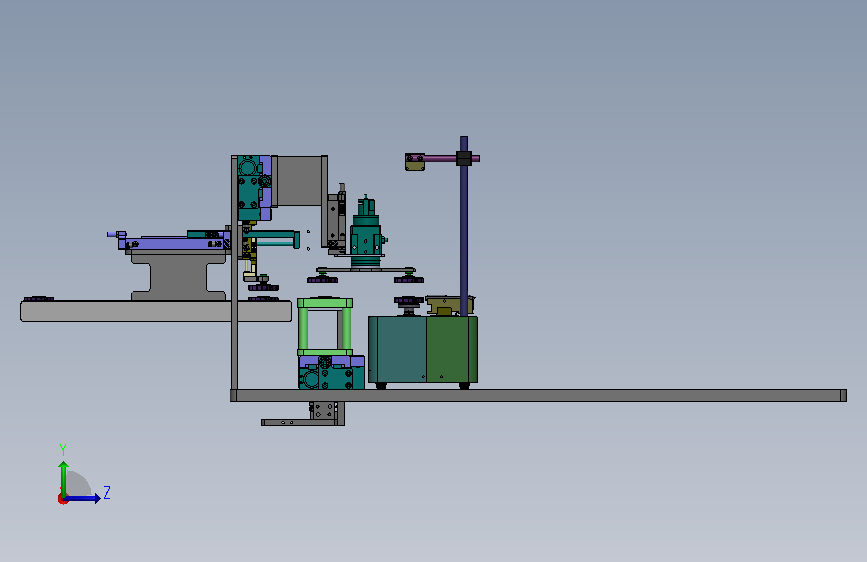Select the black clamp joining arm and post
867x562 pixels.
(464, 159)
